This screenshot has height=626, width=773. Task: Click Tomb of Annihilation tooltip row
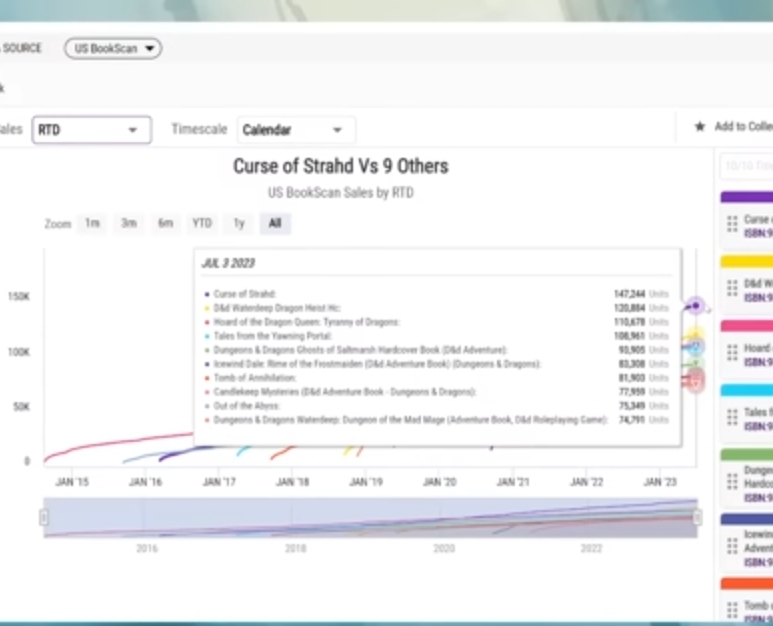[x=437, y=378]
